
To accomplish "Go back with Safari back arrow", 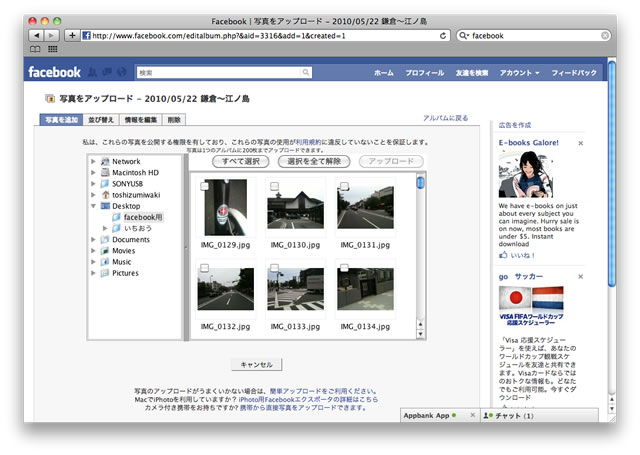I will (37, 36).
